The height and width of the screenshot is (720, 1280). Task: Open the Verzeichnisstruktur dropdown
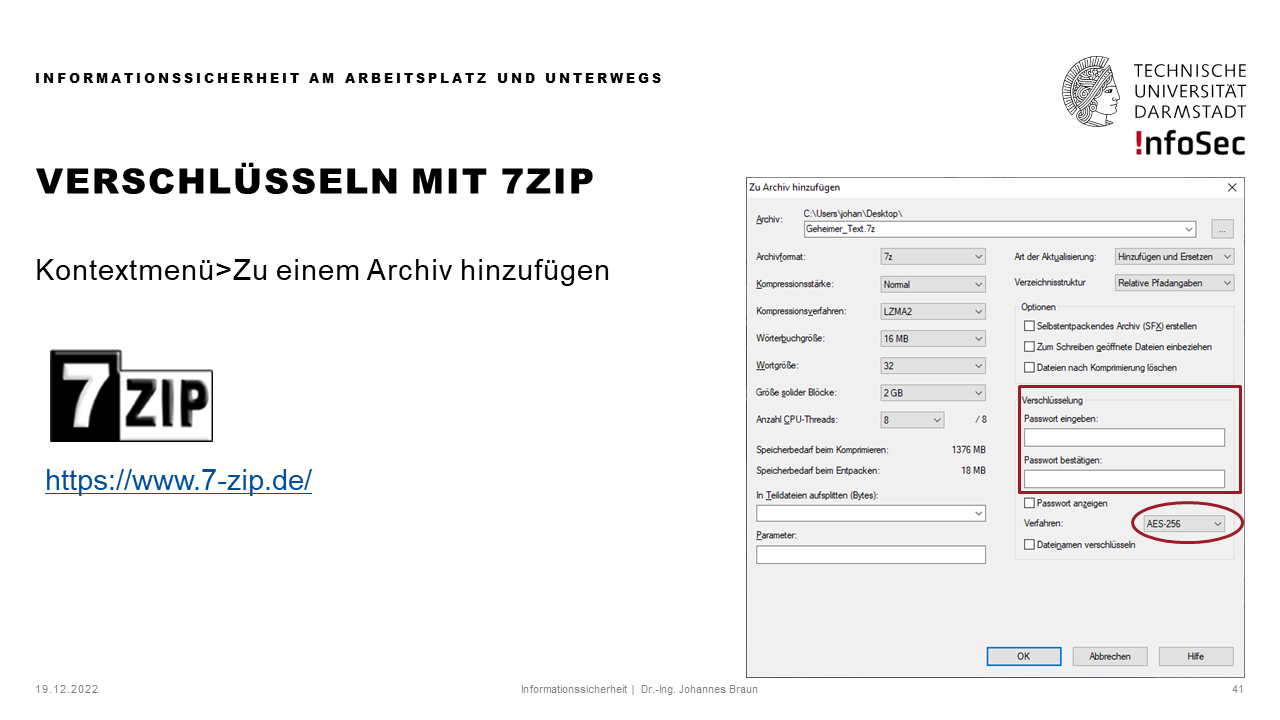(1175, 283)
